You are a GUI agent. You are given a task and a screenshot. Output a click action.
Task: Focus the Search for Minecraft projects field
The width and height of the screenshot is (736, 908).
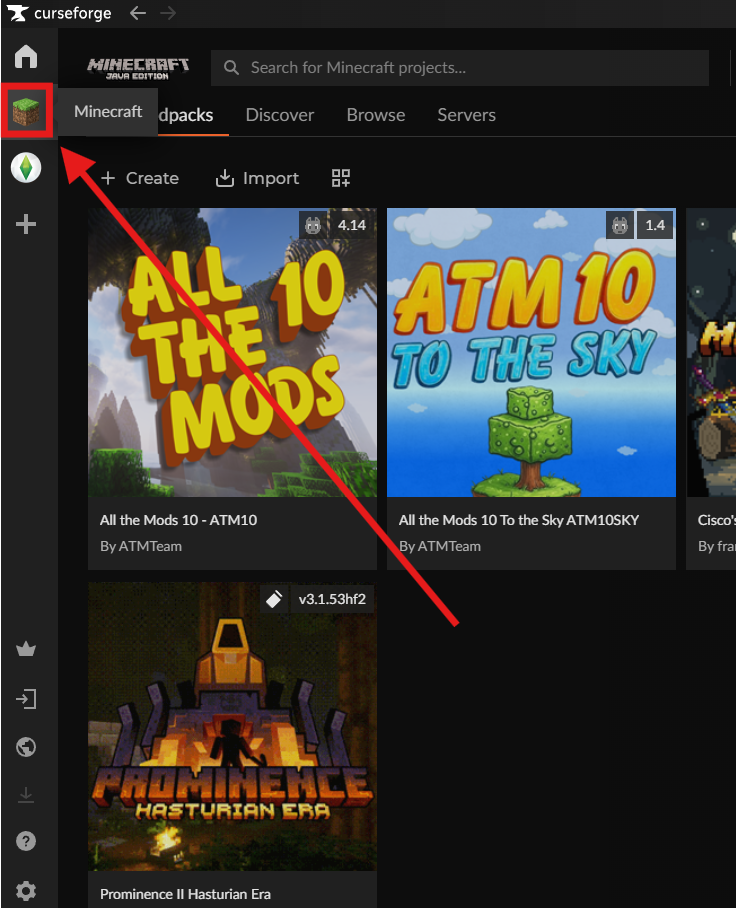click(x=460, y=68)
